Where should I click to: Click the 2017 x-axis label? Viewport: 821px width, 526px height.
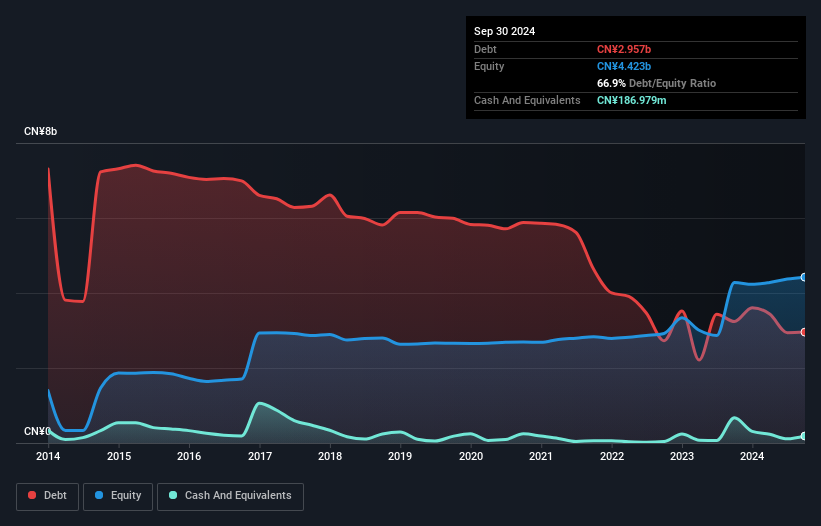pos(260,456)
